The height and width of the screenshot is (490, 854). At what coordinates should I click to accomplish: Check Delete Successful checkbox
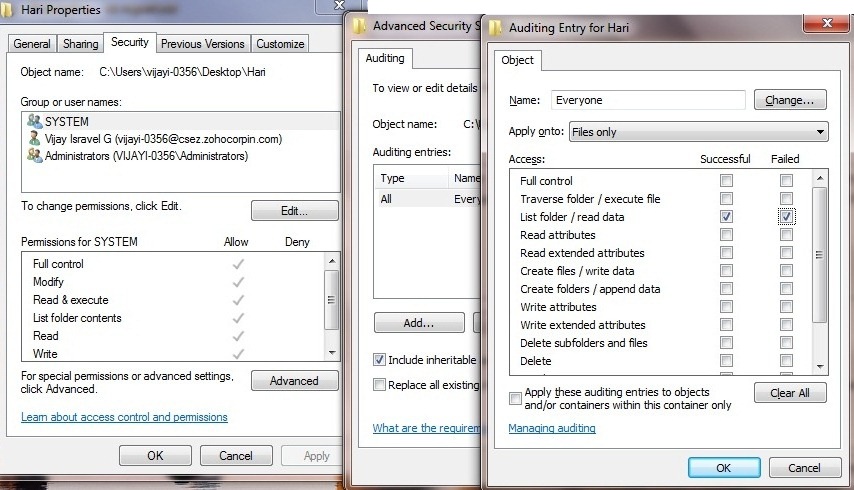(726, 360)
